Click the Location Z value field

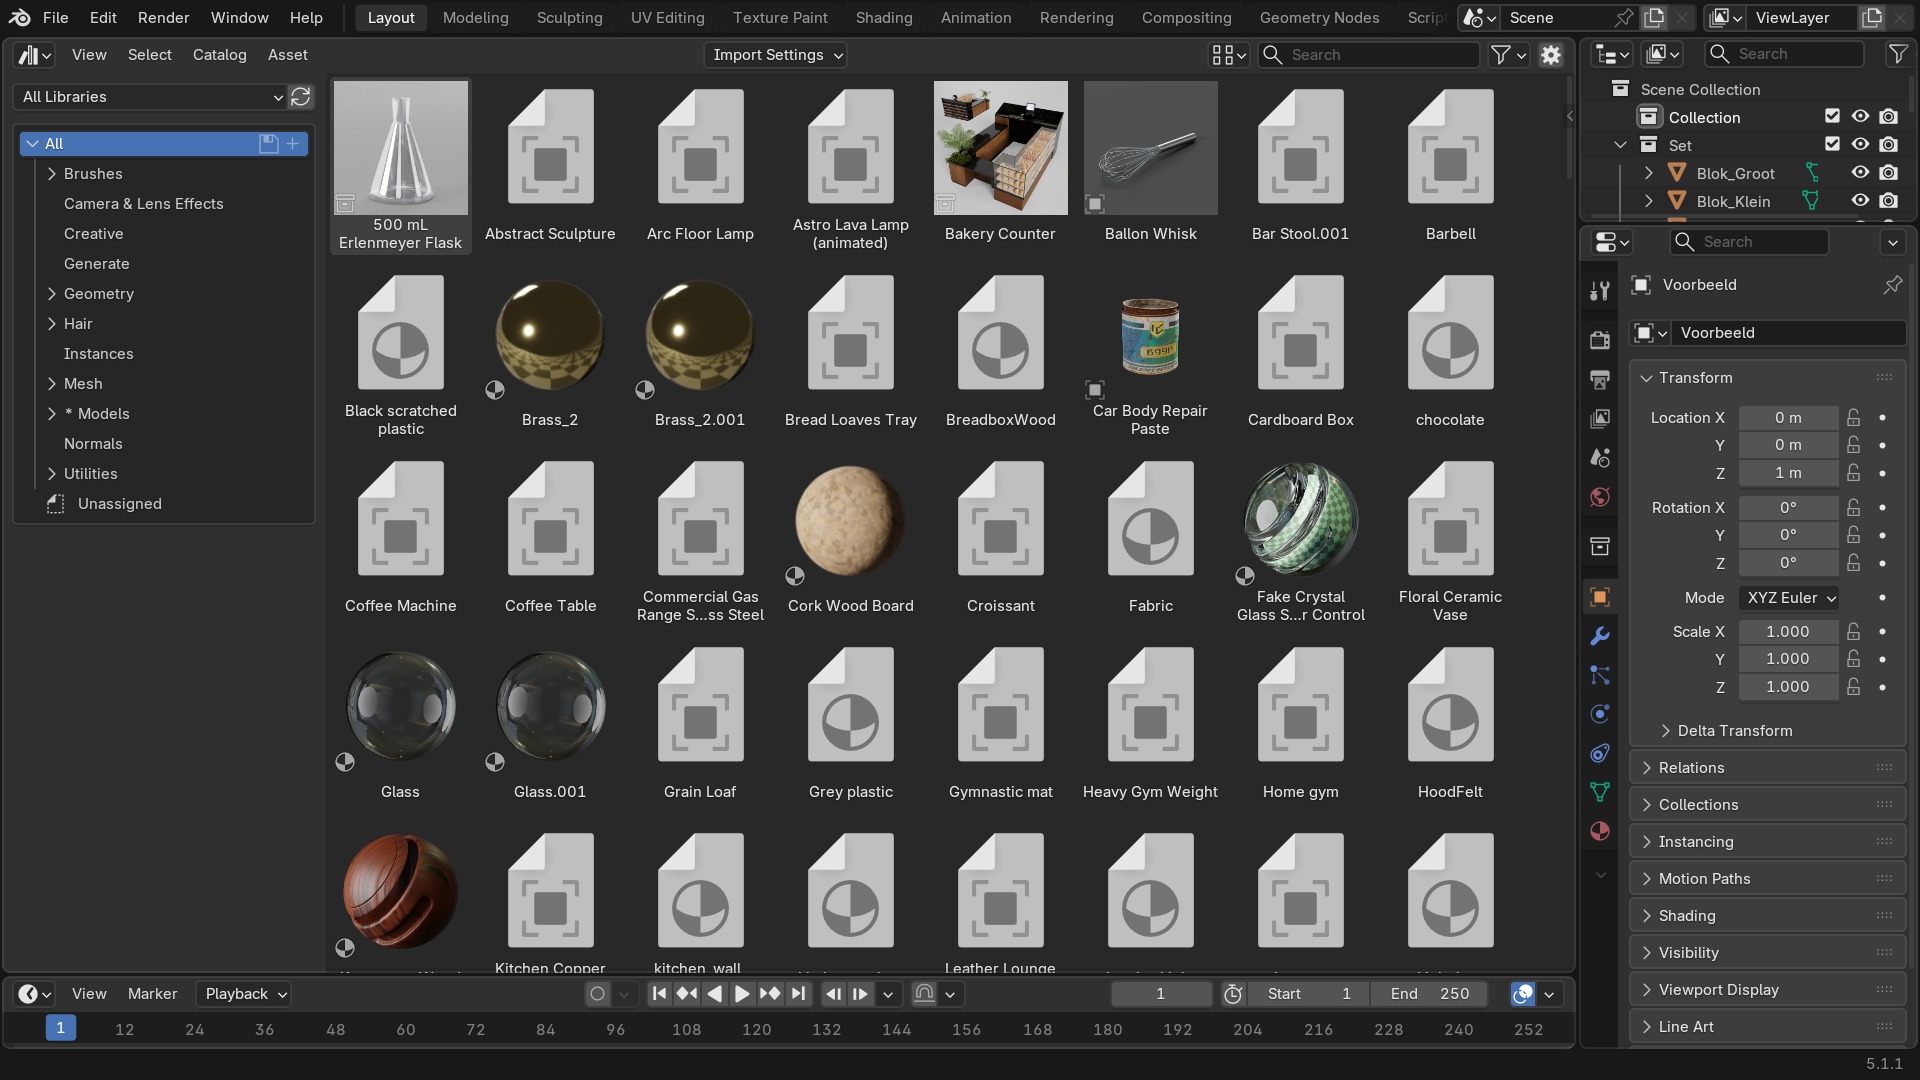click(x=1788, y=473)
